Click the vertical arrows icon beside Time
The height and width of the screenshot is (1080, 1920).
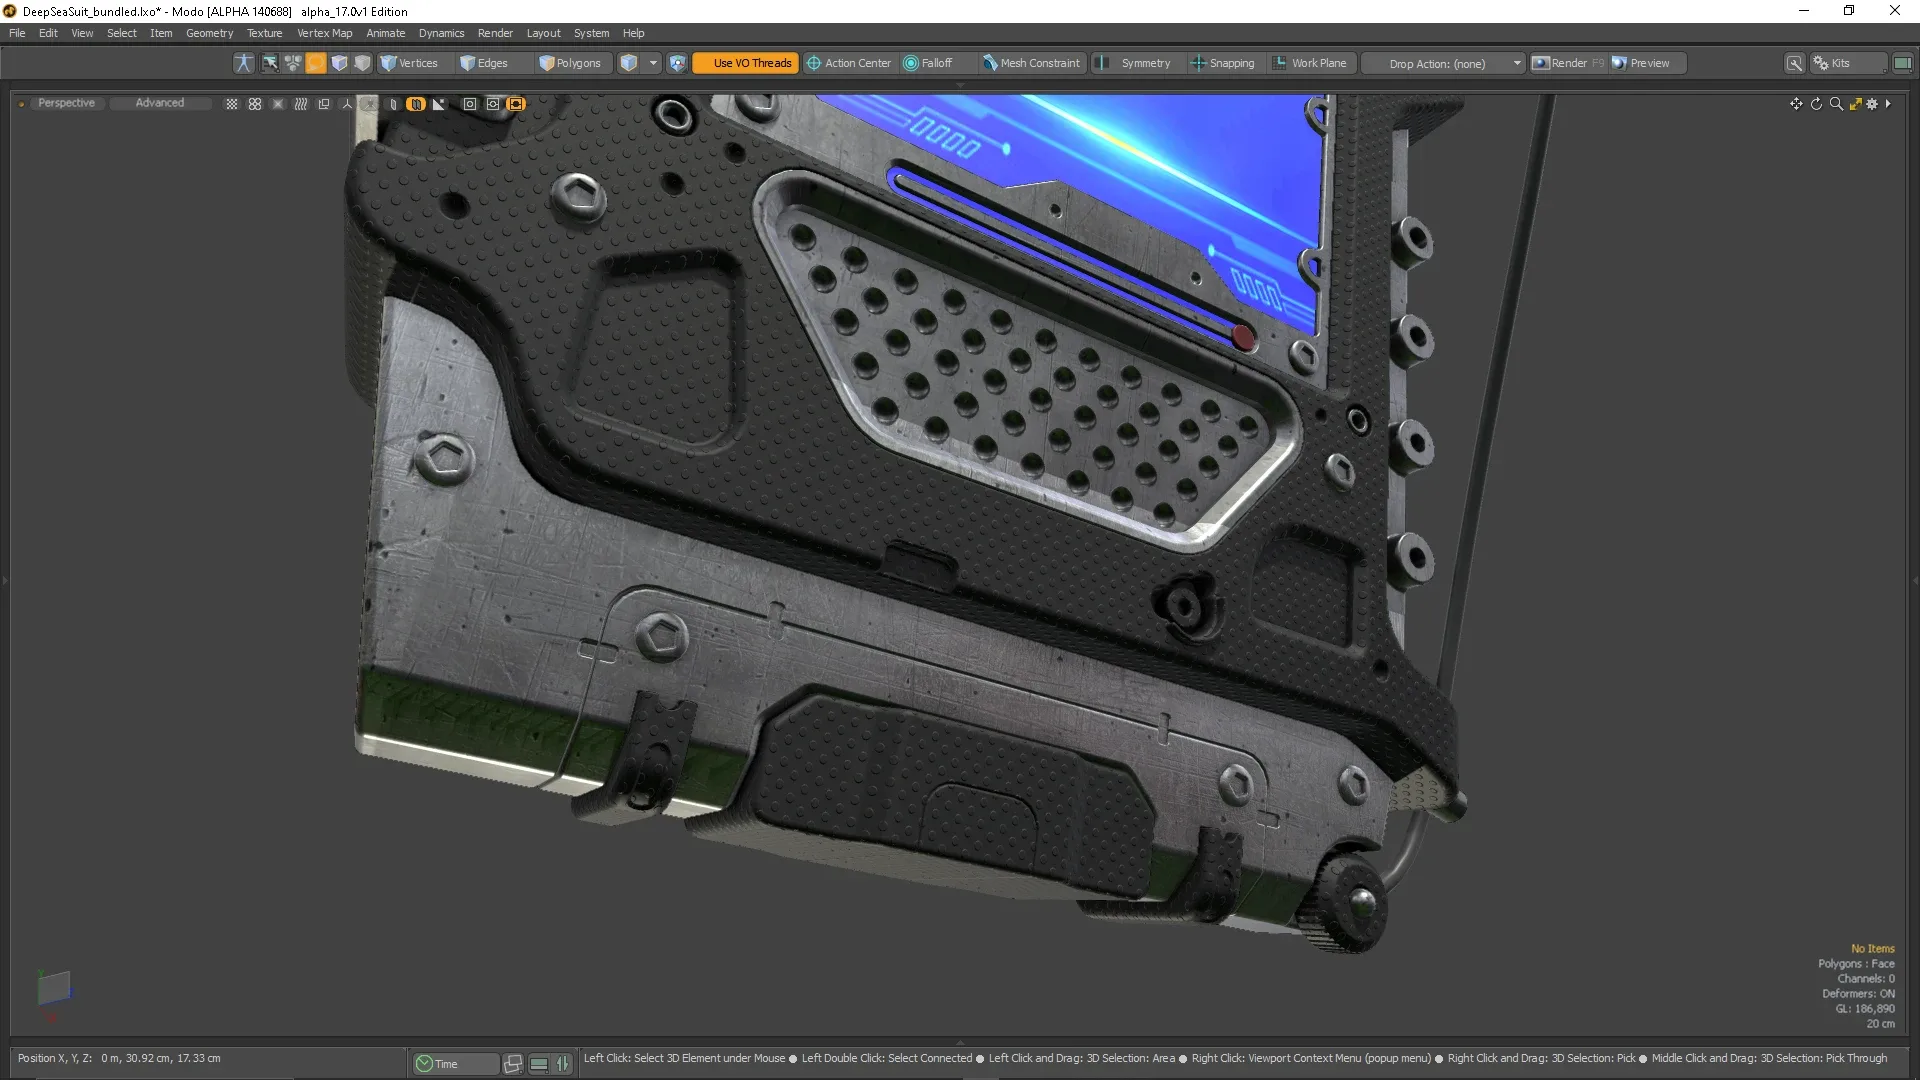pos(563,1064)
